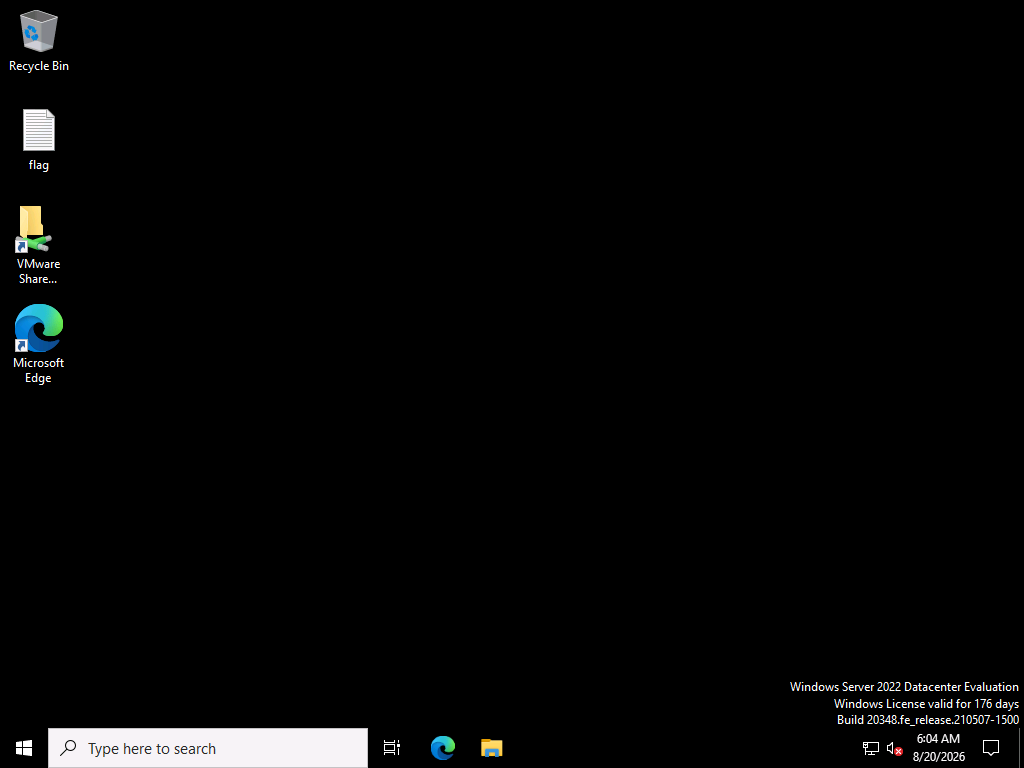Screen dimensions: 1024x768
Task: Click the search magnifier icon in taskbar
Action: pyautogui.click(x=68, y=748)
